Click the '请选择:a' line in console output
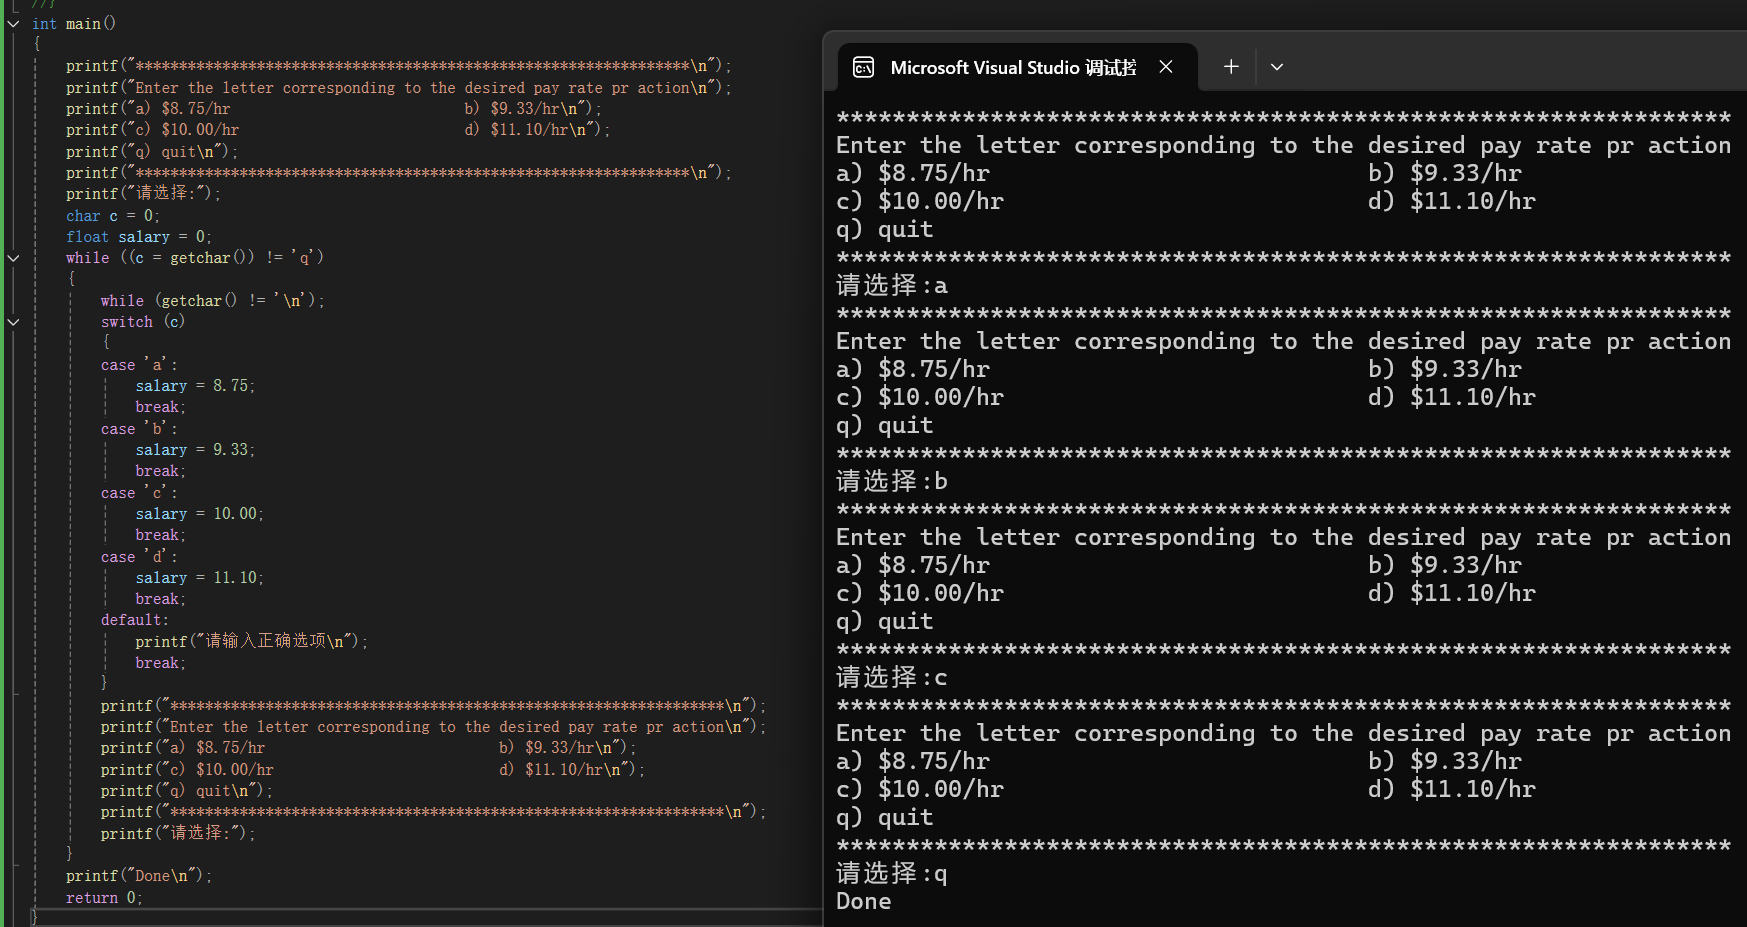The height and width of the screenshot is (927, 1747). point(892,286)
